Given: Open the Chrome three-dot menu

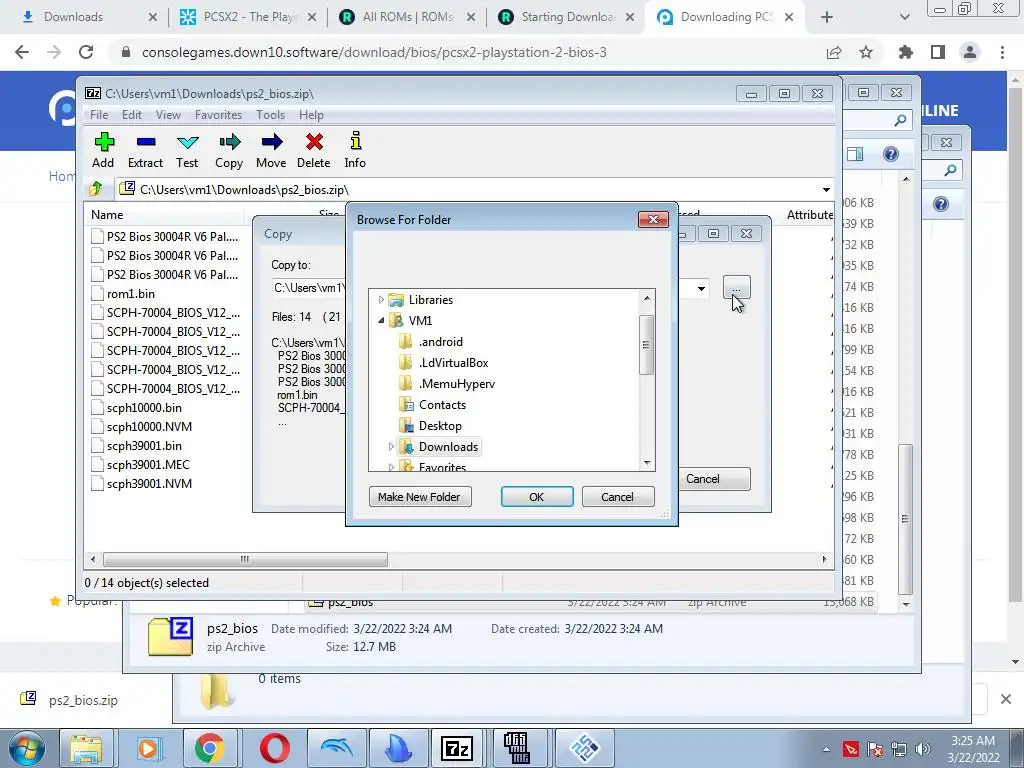Looking at the screenshot, I should [x=1002, y=52].
